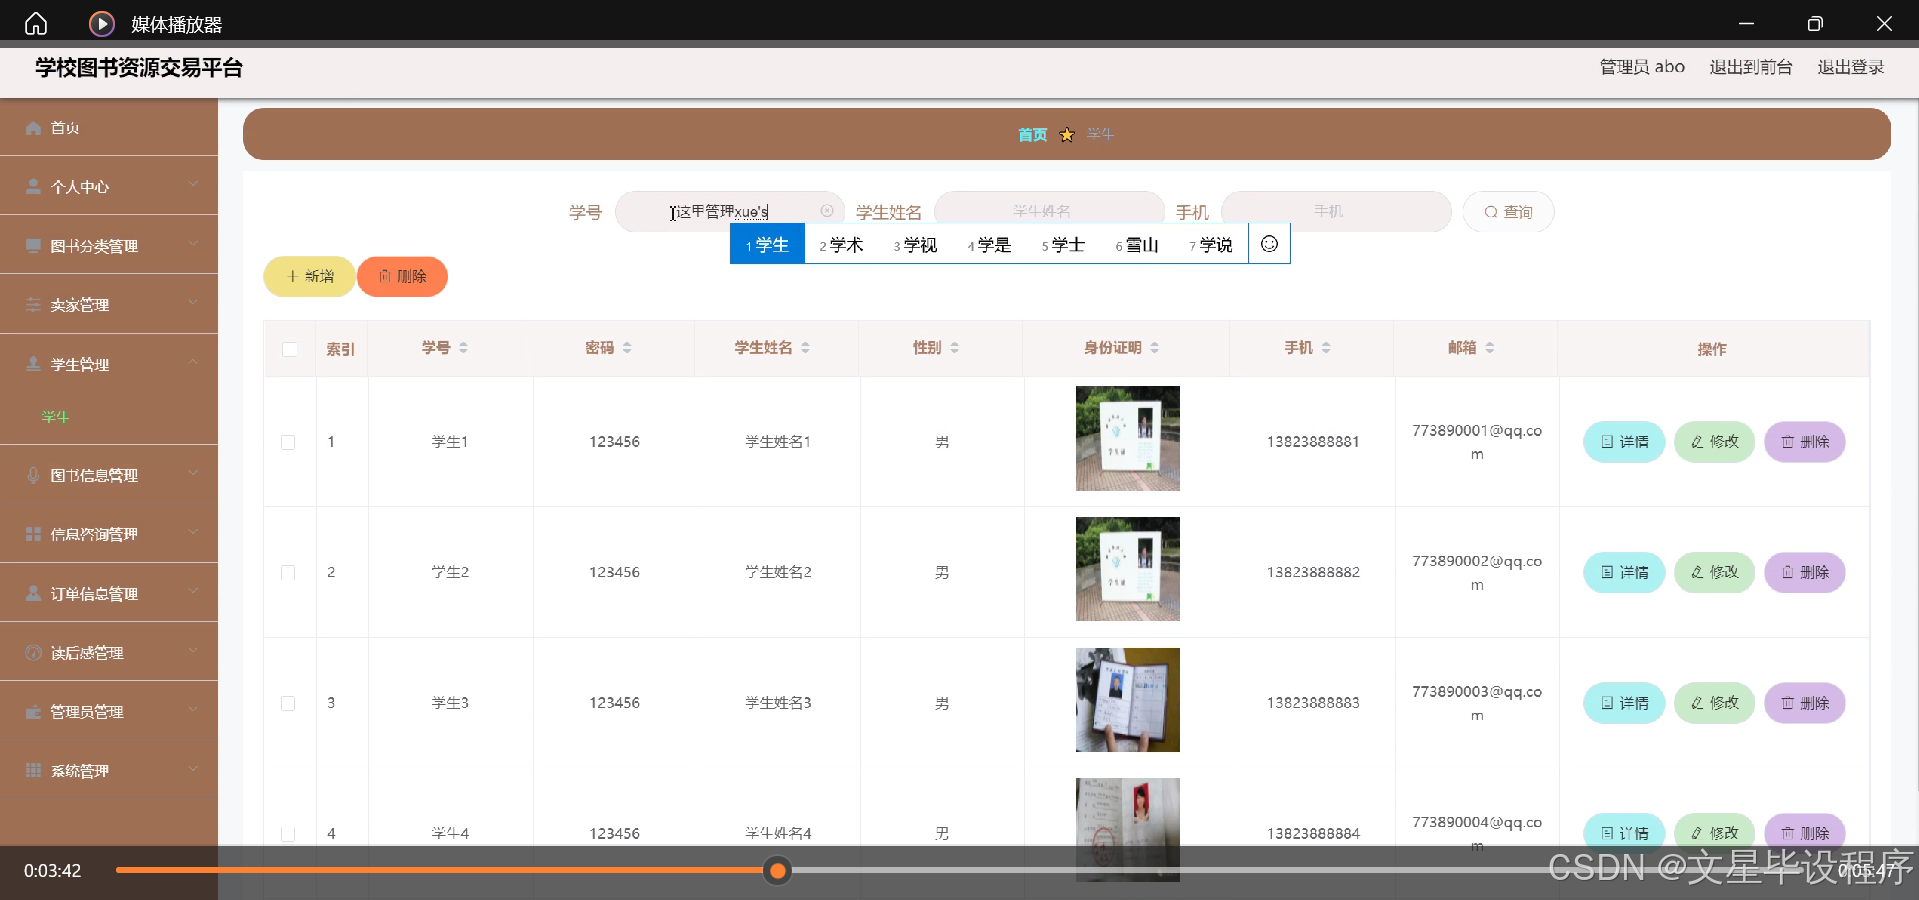Click the clear icon in 学号 search field

827,211
